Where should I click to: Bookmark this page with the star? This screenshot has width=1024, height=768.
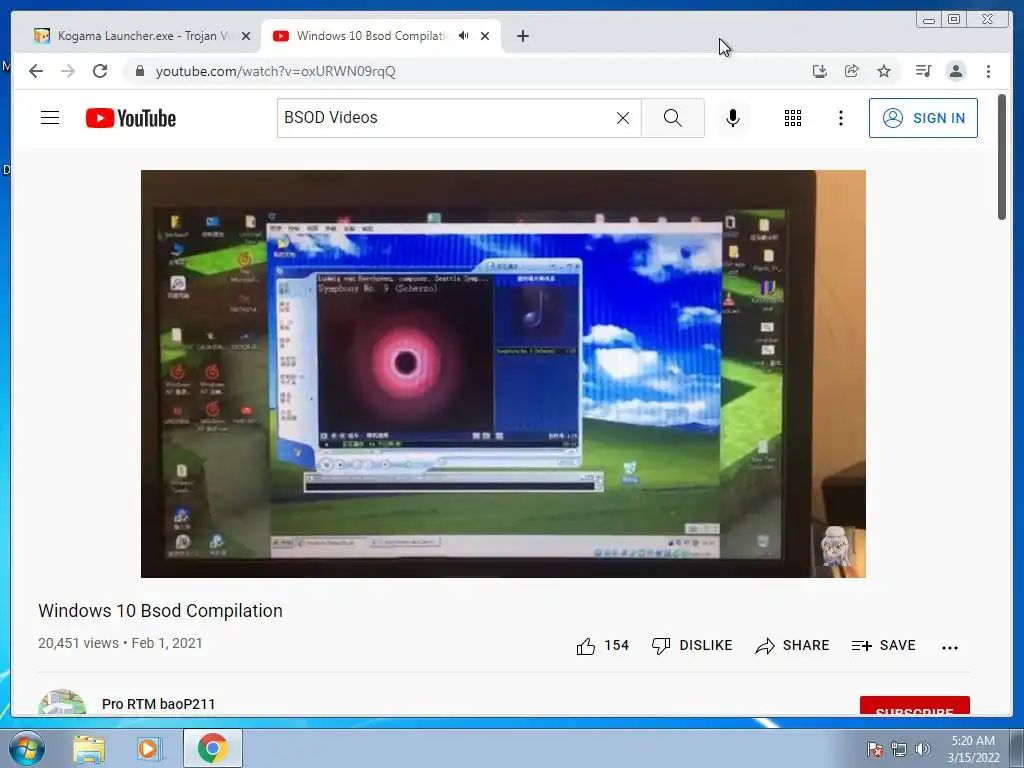coord(884,71)
